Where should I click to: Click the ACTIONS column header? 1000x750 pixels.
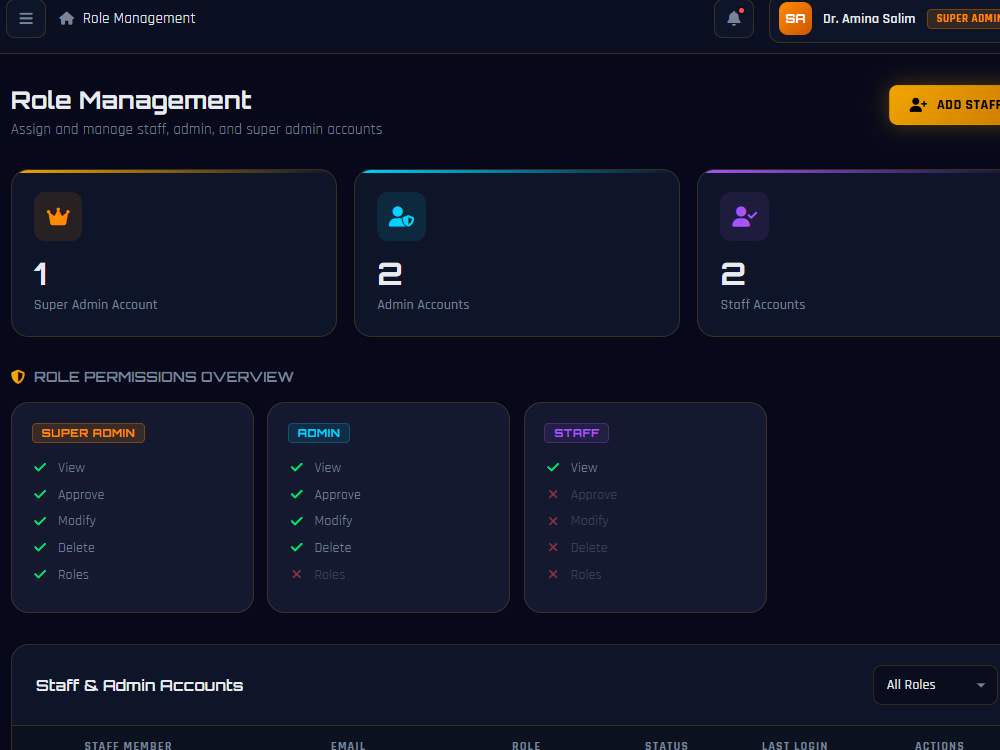(939, 746)
